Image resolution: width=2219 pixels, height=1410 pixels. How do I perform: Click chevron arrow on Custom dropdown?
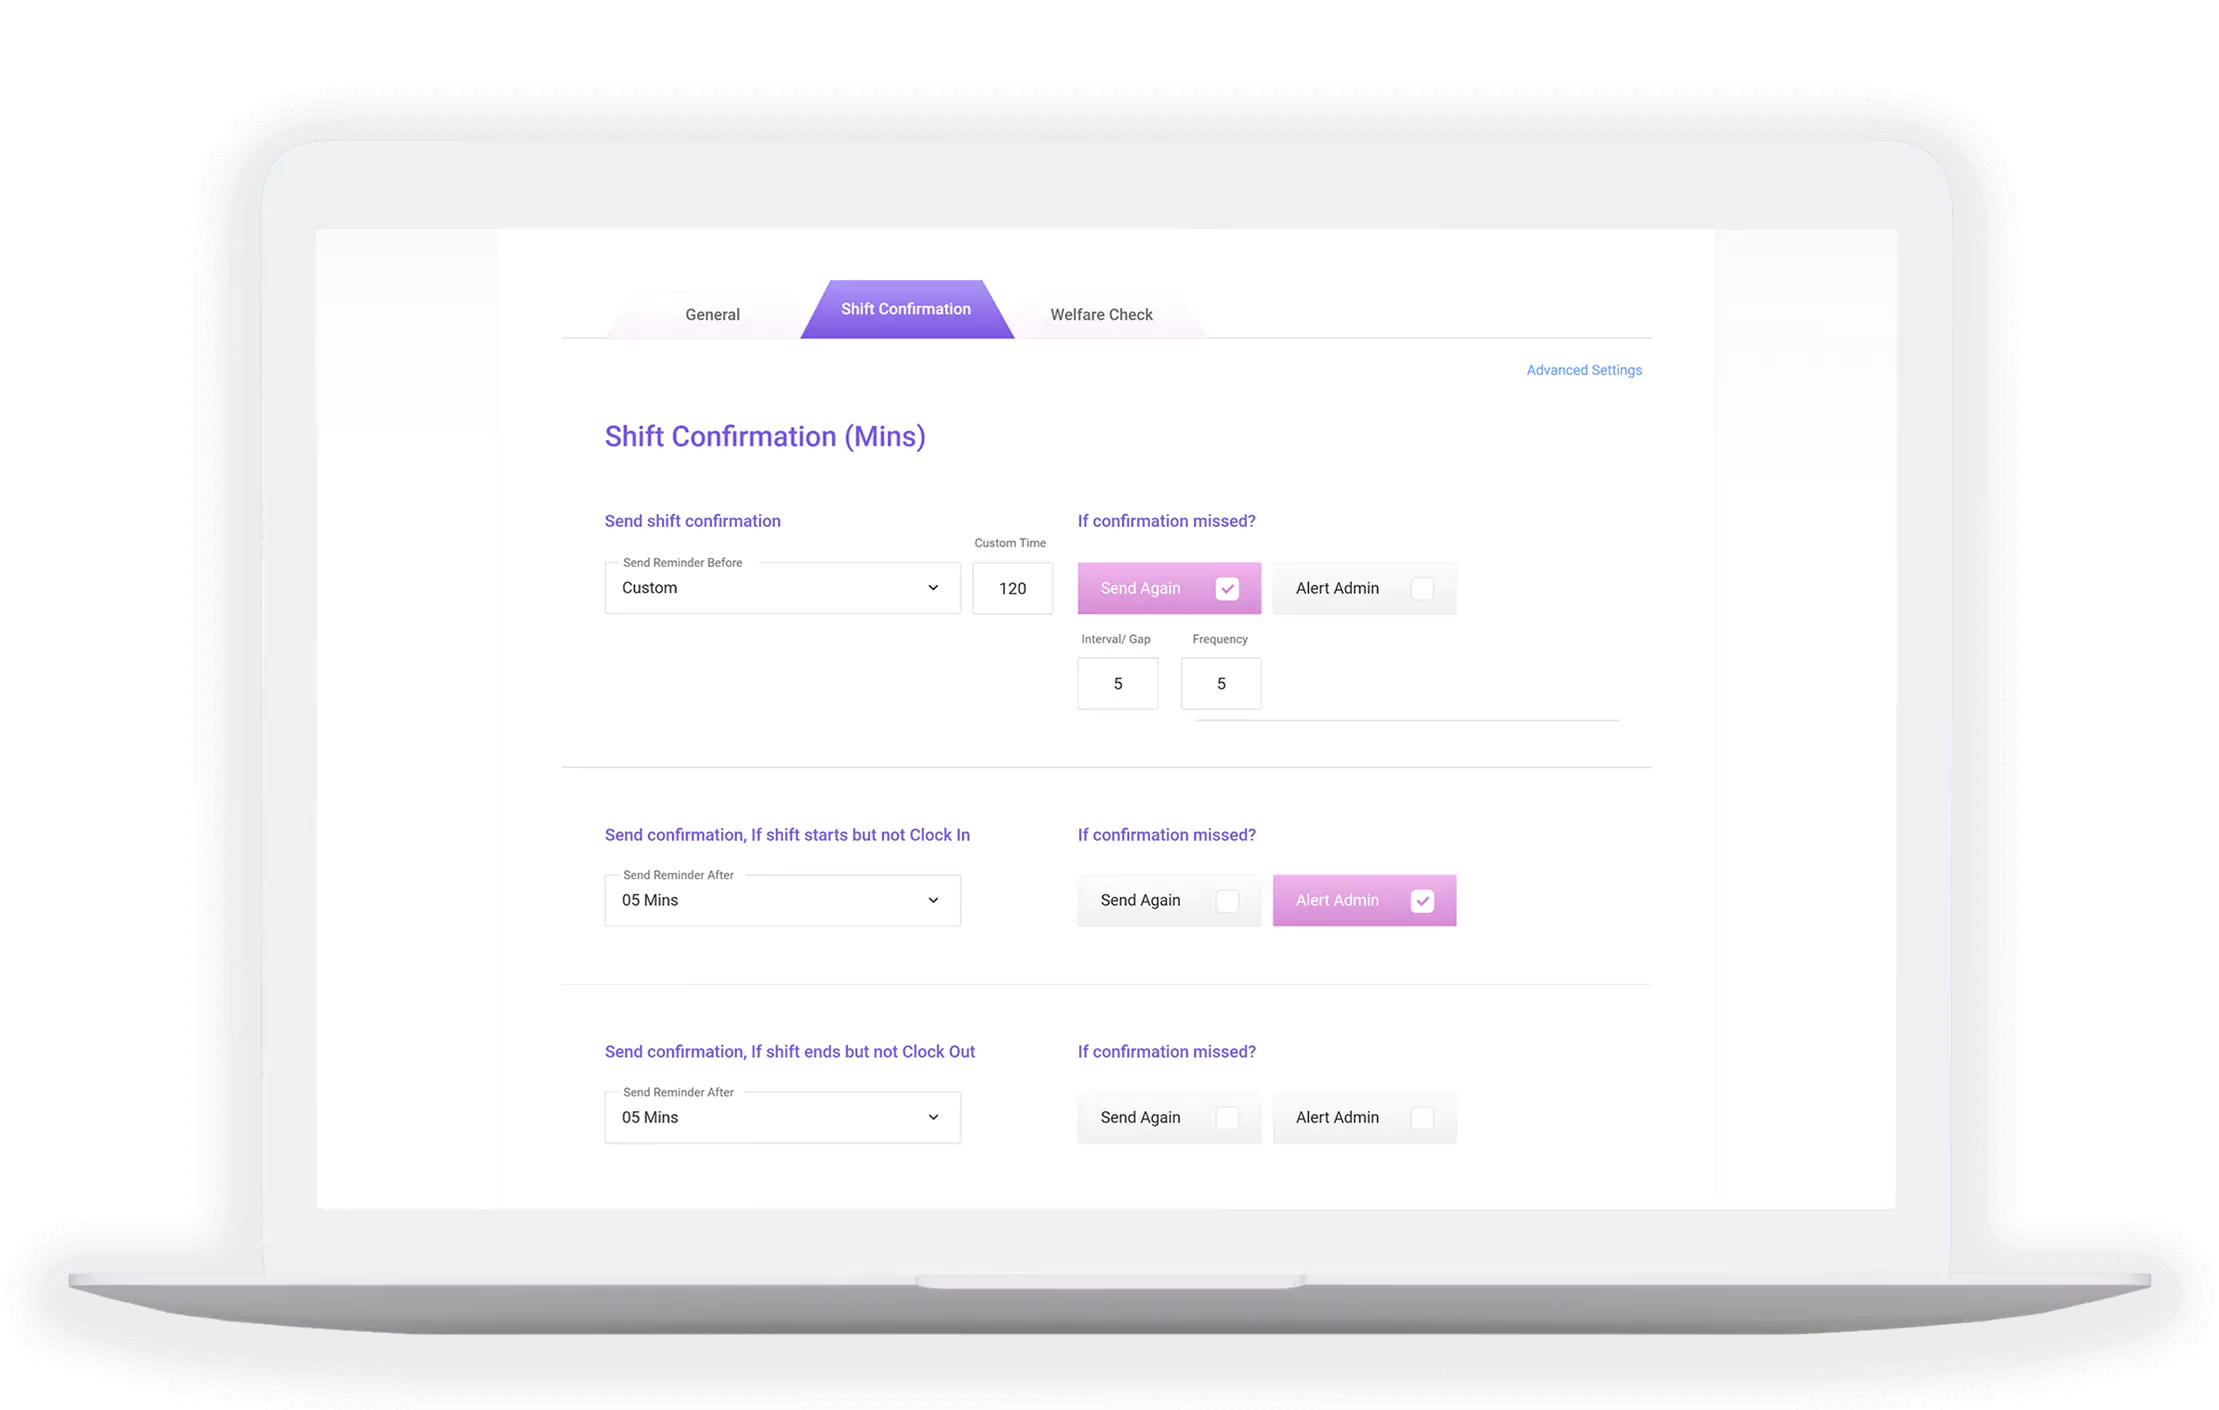[x=933, y=588]
